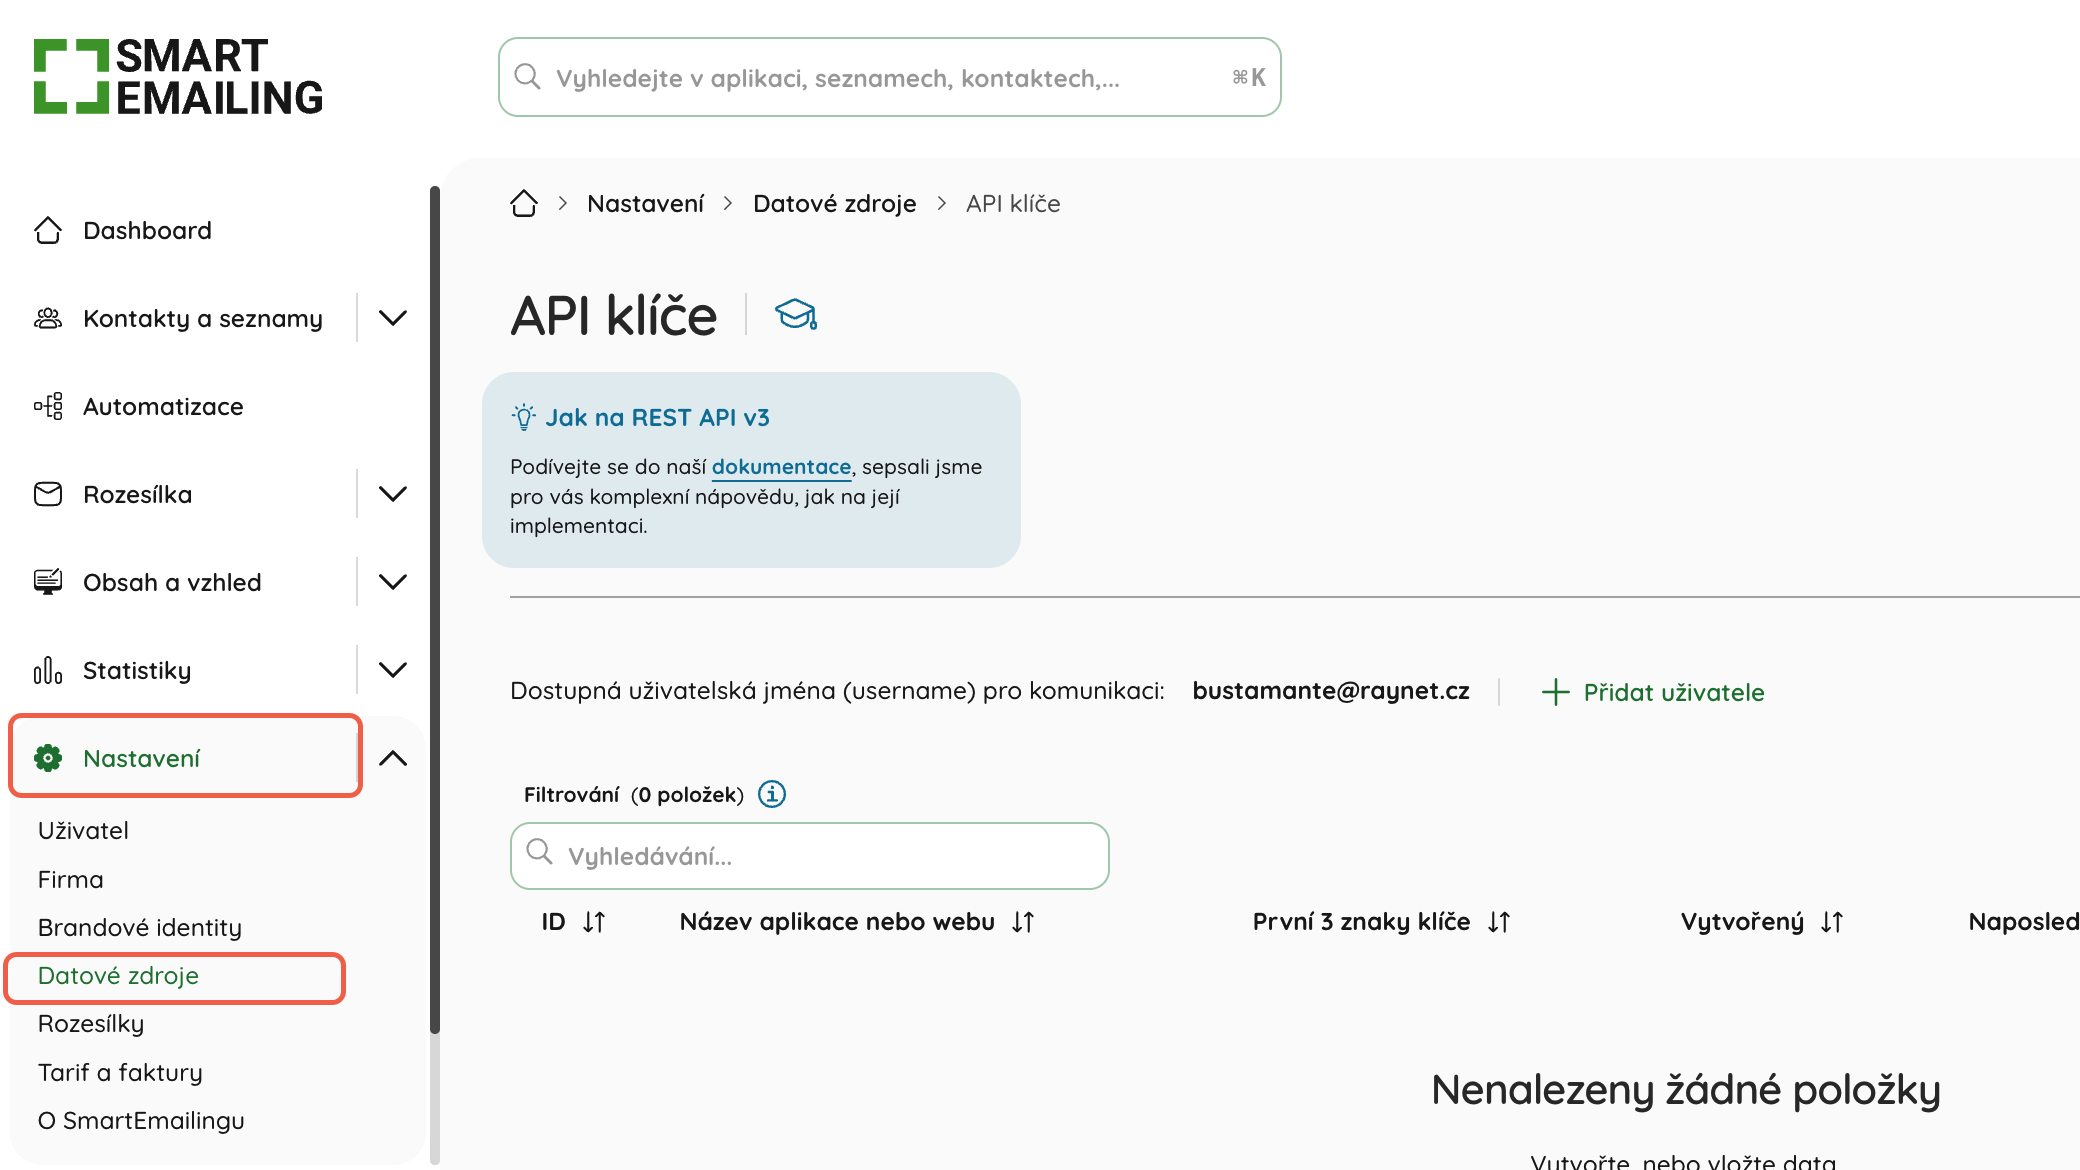Screen dimensions: 2080x1170
Task: Open Uživatel settings subitem
Action: click(x=83, y=831)
